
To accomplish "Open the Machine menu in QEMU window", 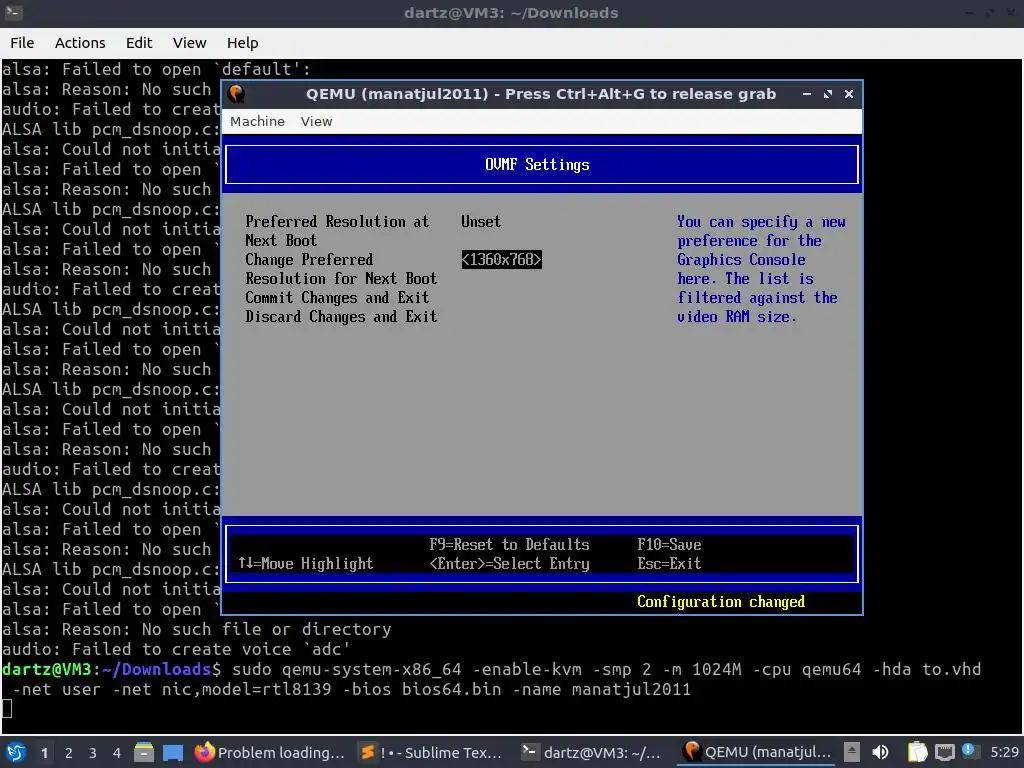I will pos(257,121).
